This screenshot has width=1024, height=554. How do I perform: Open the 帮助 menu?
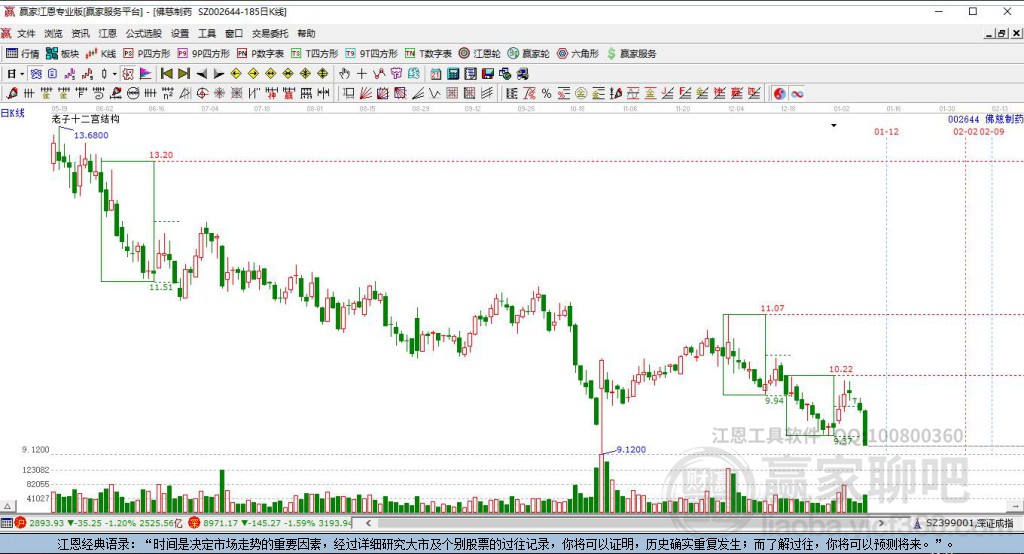click(306, 33)
